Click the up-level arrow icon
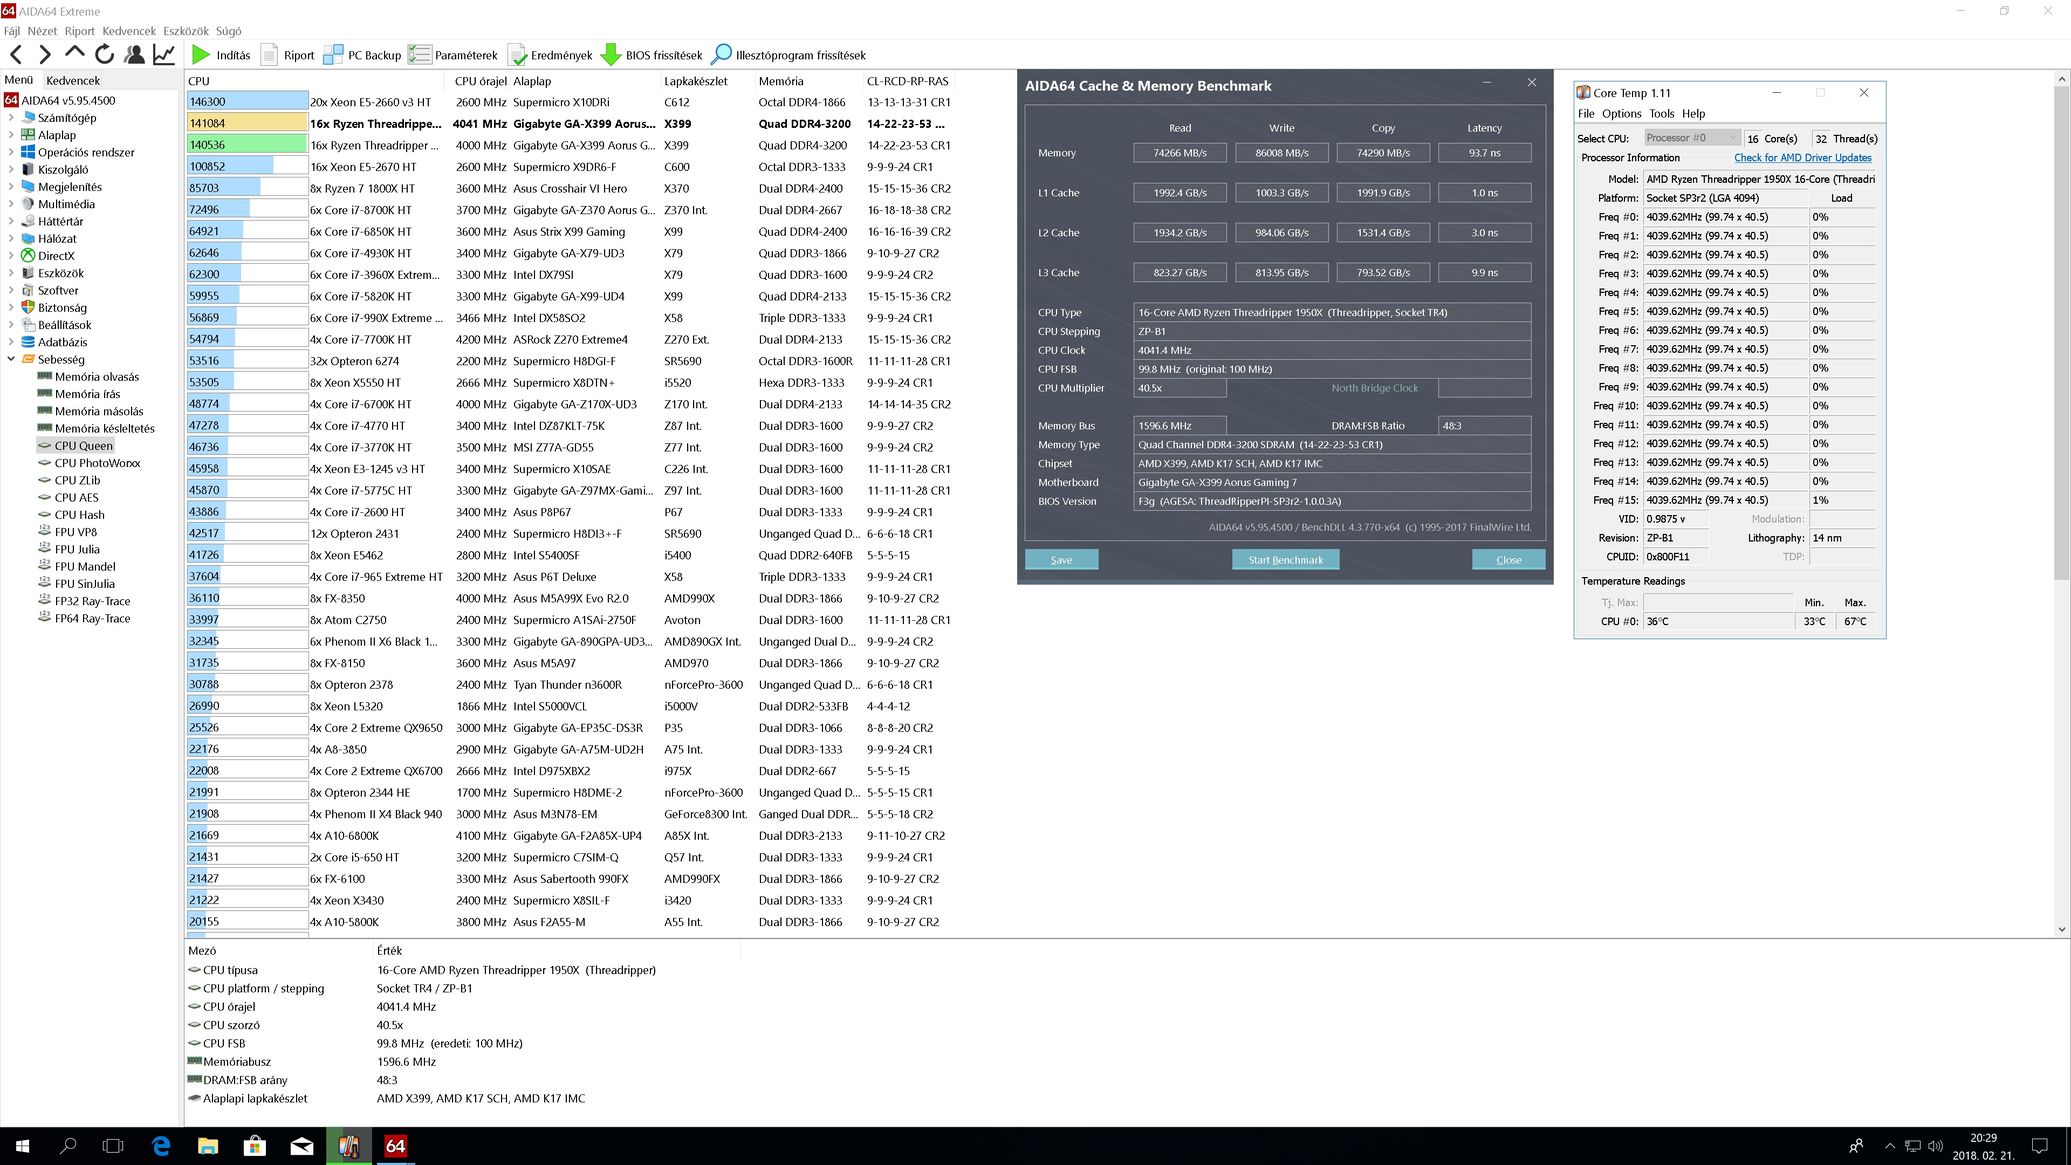The height and width of the screenshot is (1165, 2071). coord(74,54)
